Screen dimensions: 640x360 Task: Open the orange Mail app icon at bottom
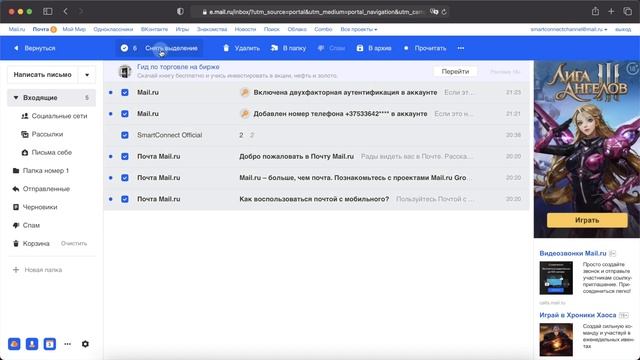pyautogui.click(x=14, y=344)
